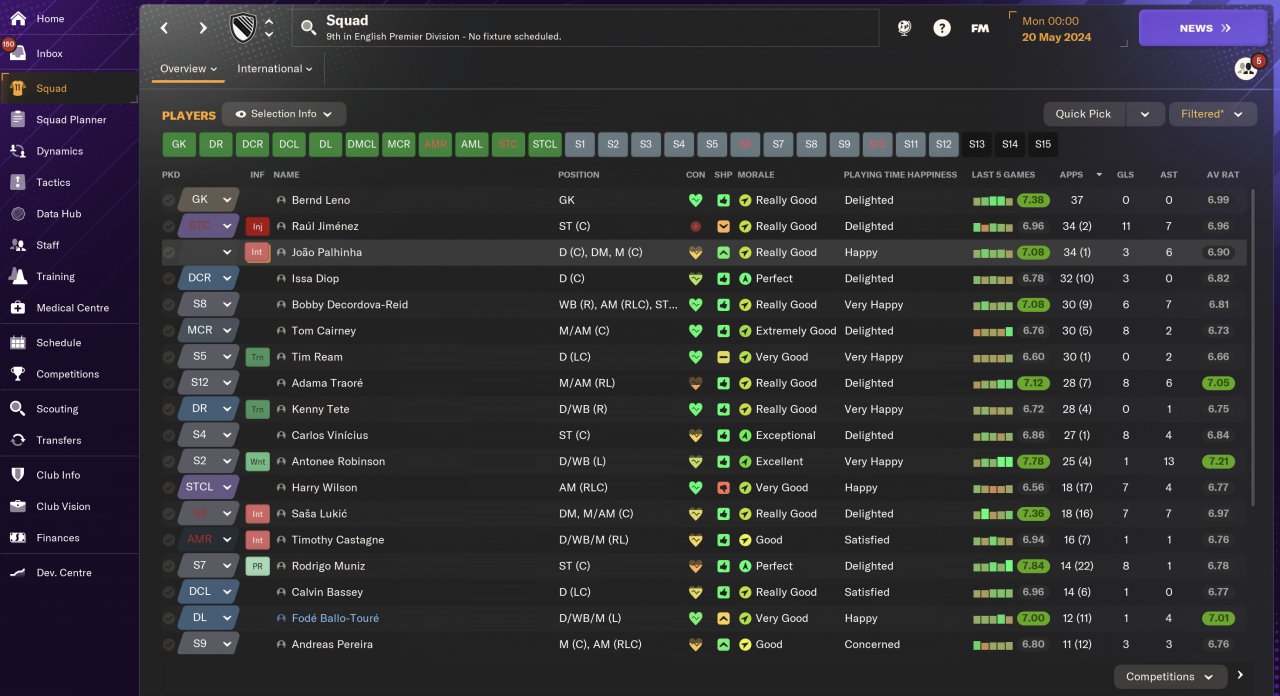Click the NEWS continue button
This screenshot has height=696, width=1280.
coord(1203,28)
